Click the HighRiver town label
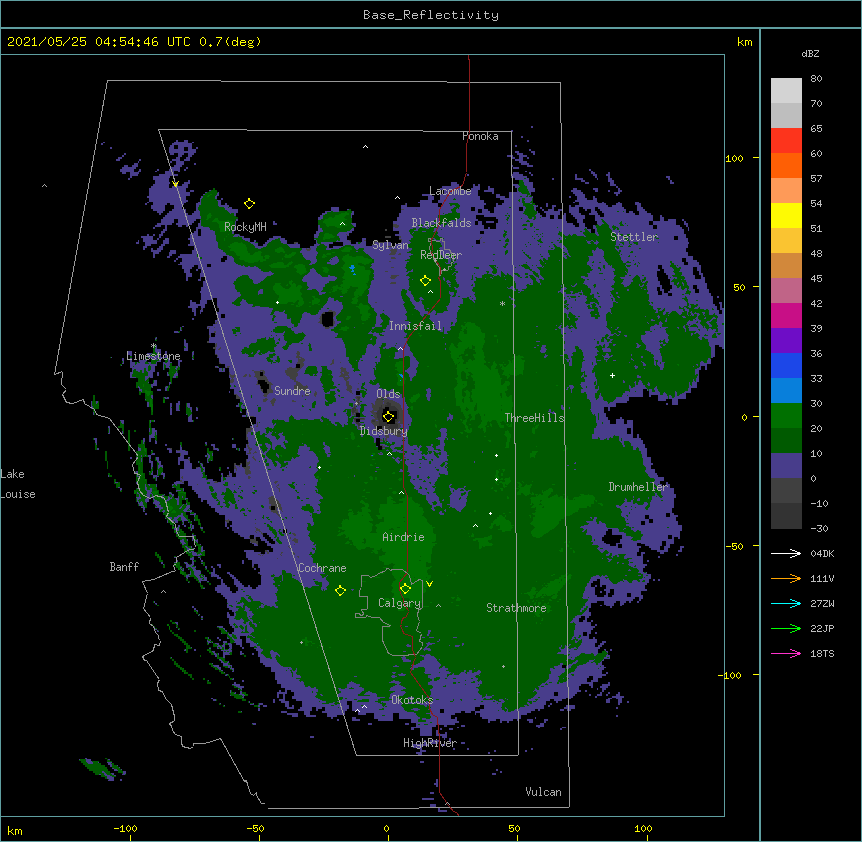862x842 pixels. point(430,743)
